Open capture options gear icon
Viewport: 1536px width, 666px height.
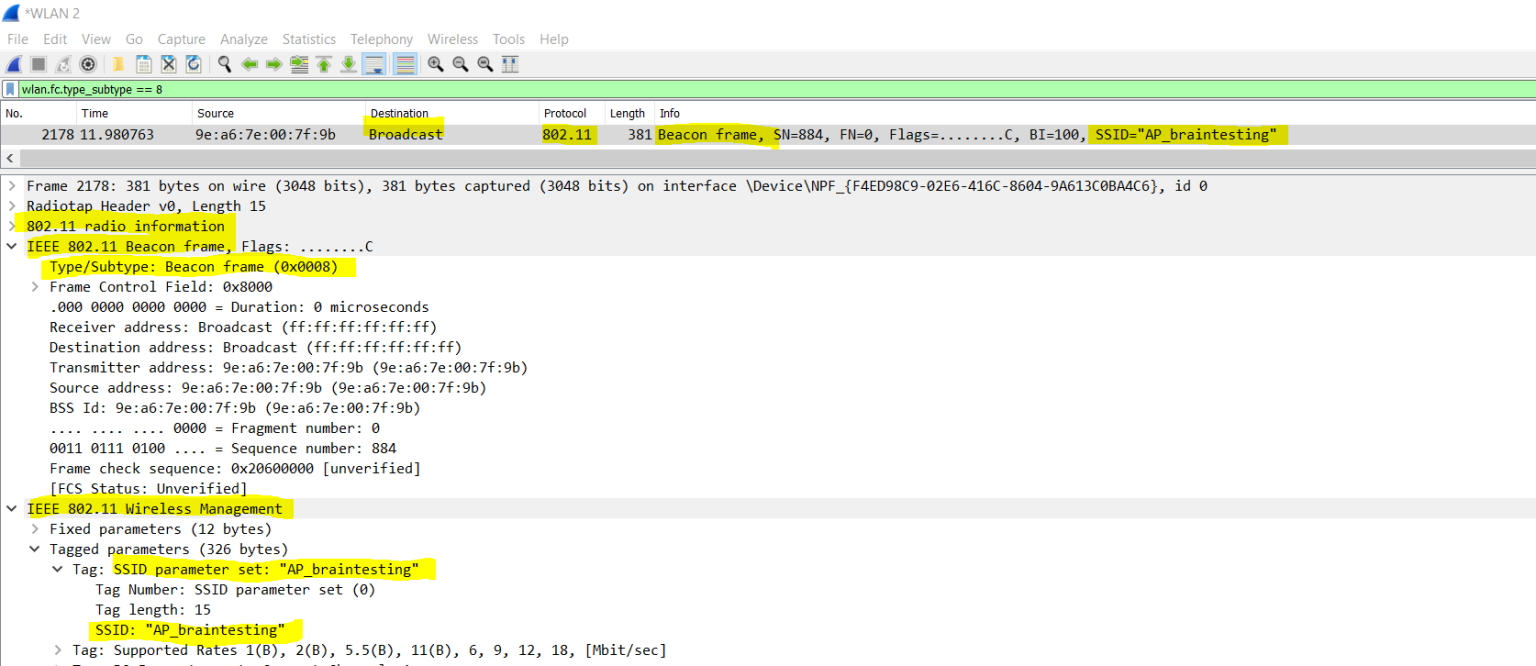tap(88, 64)
